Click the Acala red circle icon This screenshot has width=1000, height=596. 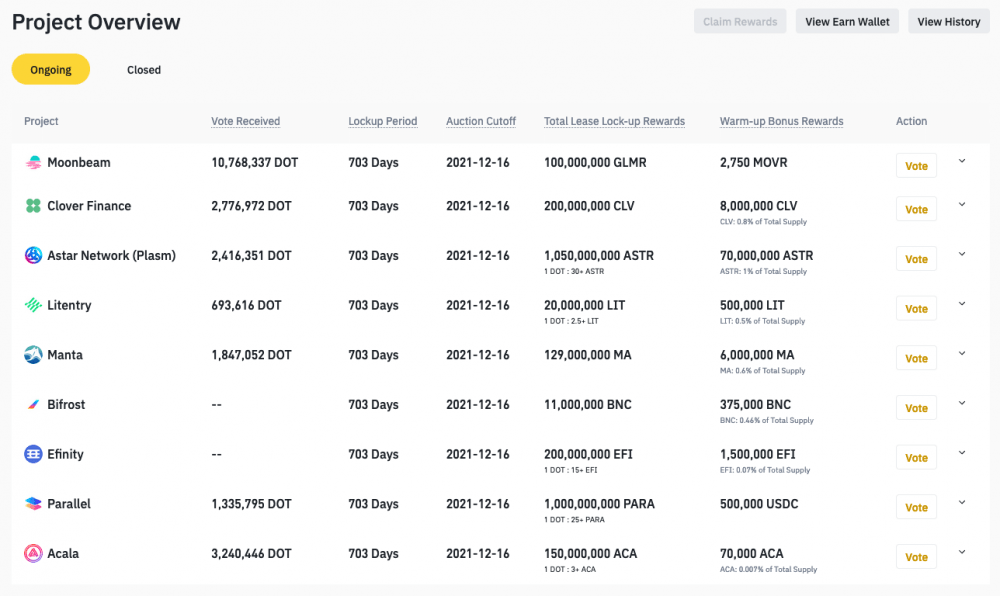click(x=33, y=553)
